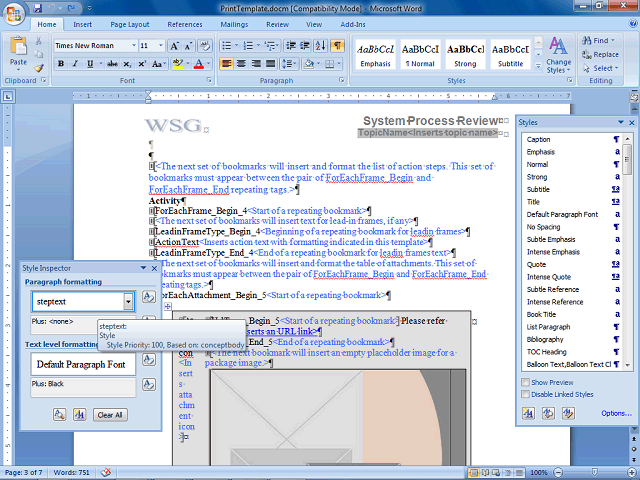This screenshot has width=640, height=480.
Task: Open the font name dropdown
Action: 133,45
